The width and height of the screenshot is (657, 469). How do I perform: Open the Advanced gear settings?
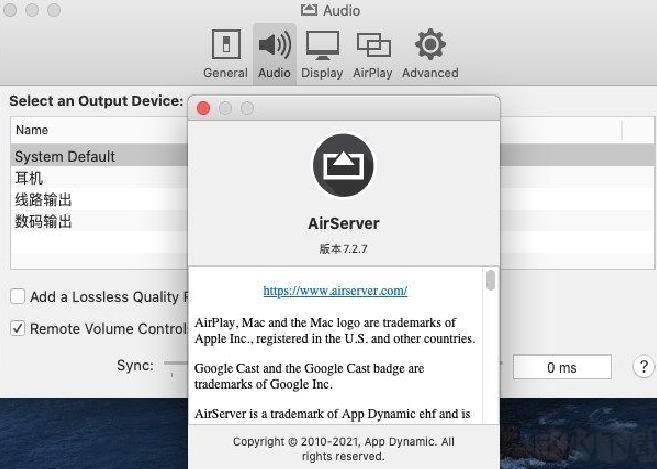[x=430, y=54]
